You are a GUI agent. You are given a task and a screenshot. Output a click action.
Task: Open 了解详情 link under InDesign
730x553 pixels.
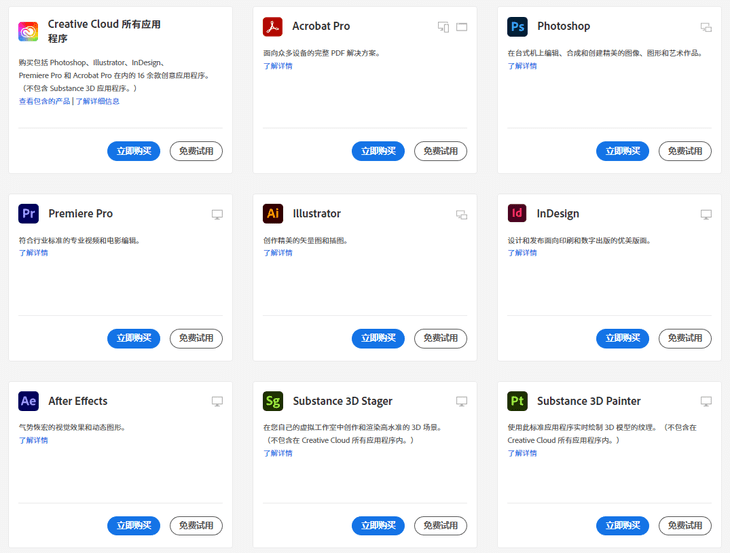522,253
